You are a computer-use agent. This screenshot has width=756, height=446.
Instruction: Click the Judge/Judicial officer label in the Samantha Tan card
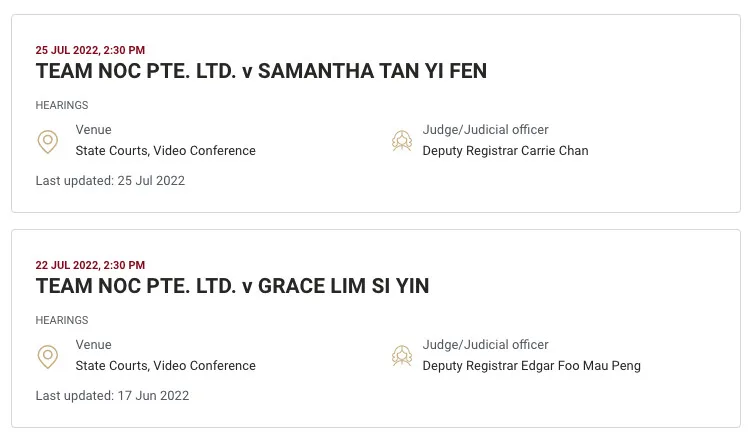486,130
